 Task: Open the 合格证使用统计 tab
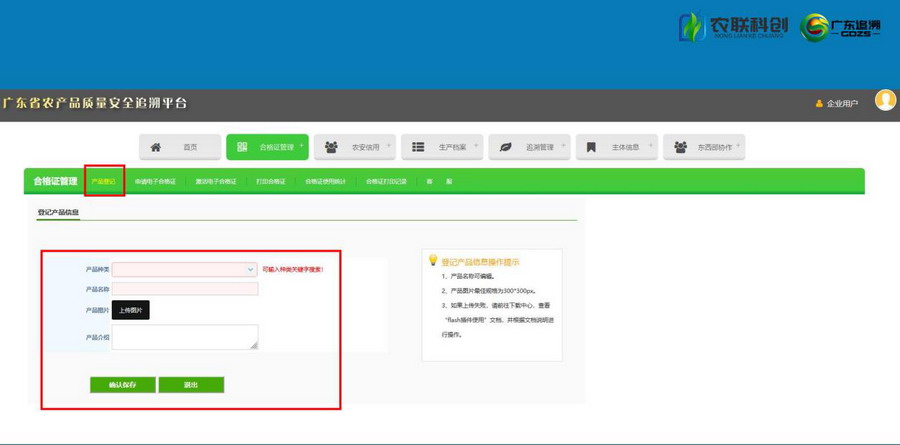[325, 181]
